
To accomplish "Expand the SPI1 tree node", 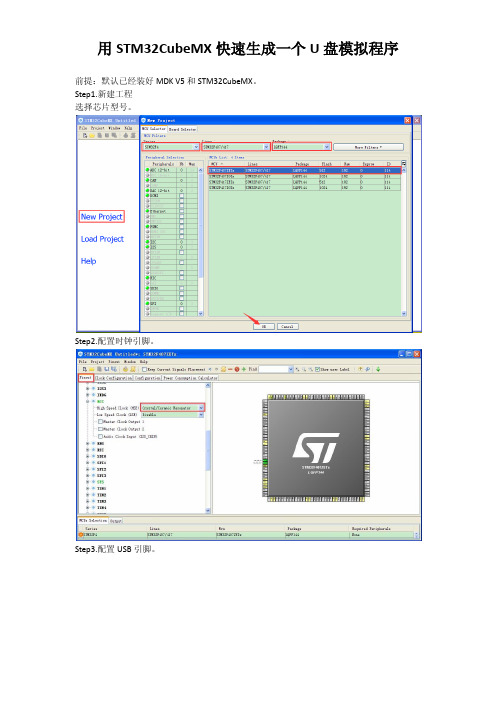I will click(x=87, y=462).
